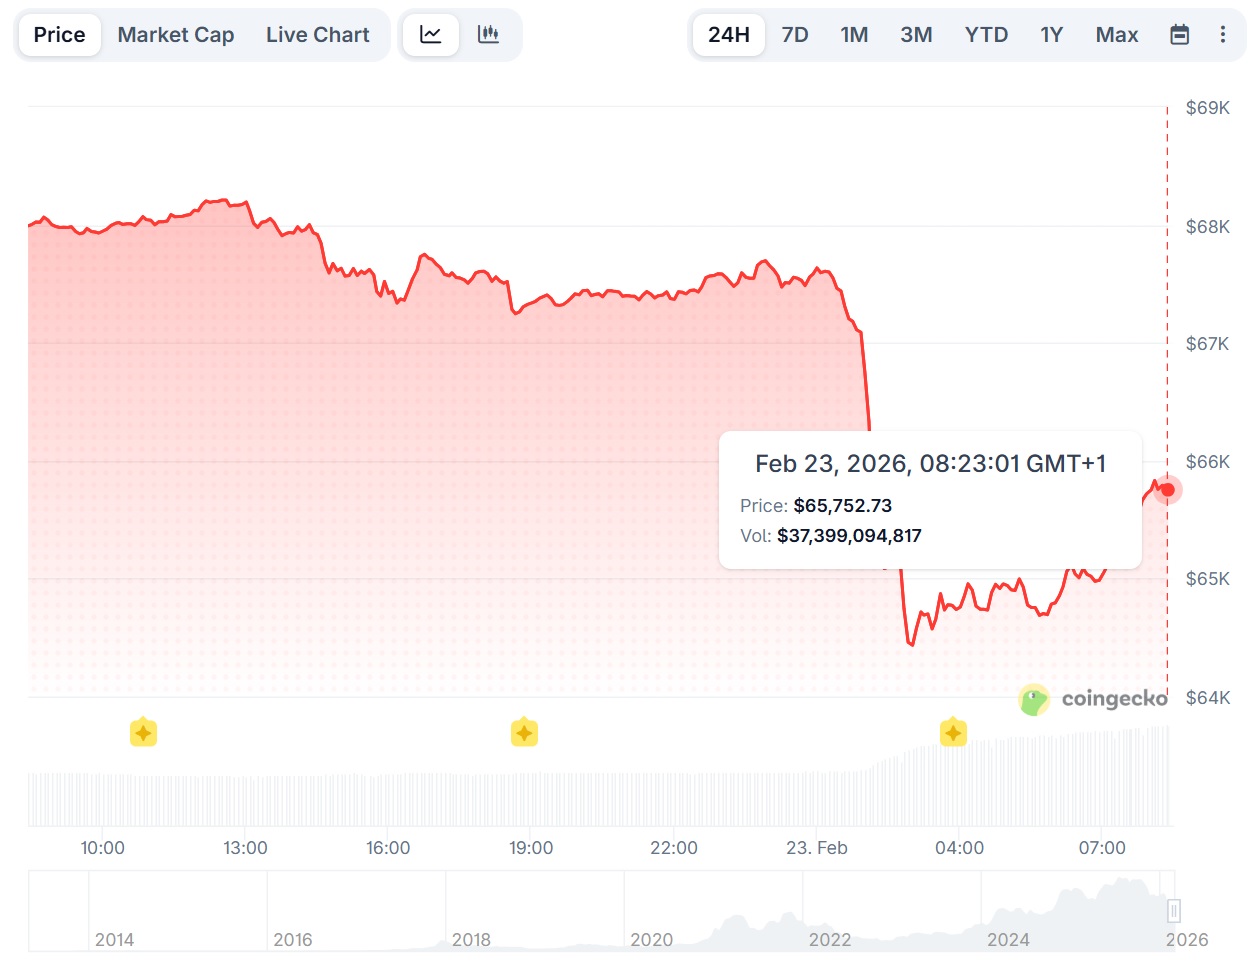Click the middle yellow star event marker

pyautogui.click(x=524, y=733)
